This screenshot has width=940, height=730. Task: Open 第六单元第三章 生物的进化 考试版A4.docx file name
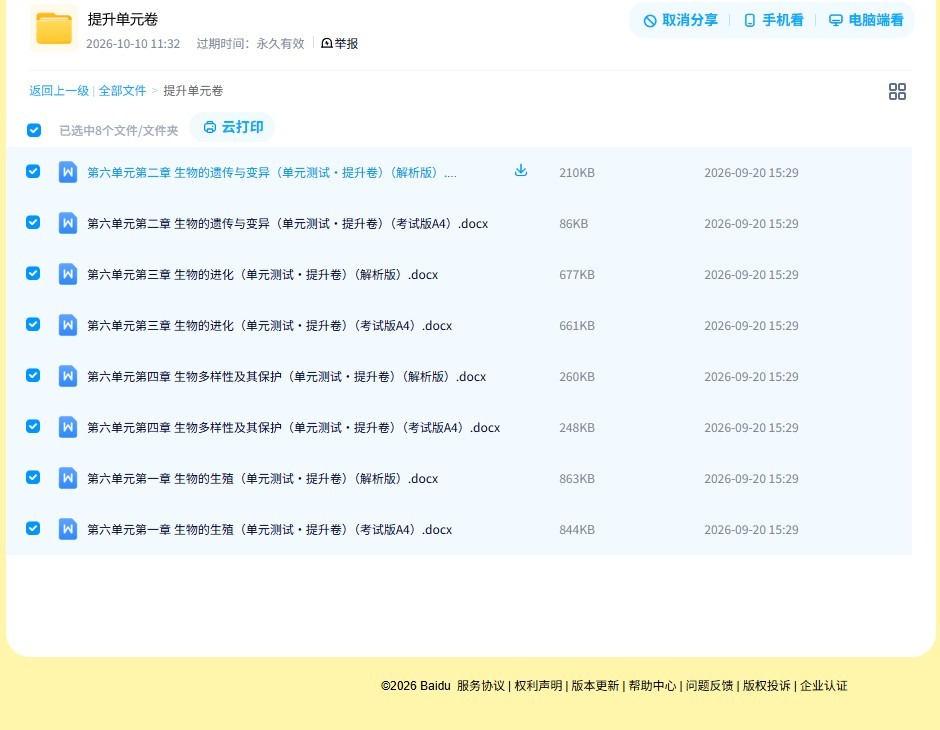click(x=269, y=325)
